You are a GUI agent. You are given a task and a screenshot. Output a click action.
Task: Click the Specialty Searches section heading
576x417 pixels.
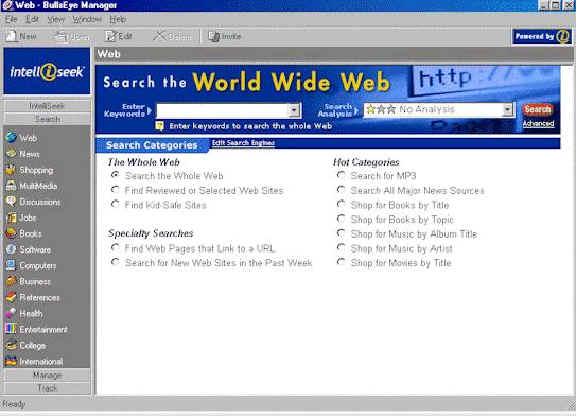(151, 233)
